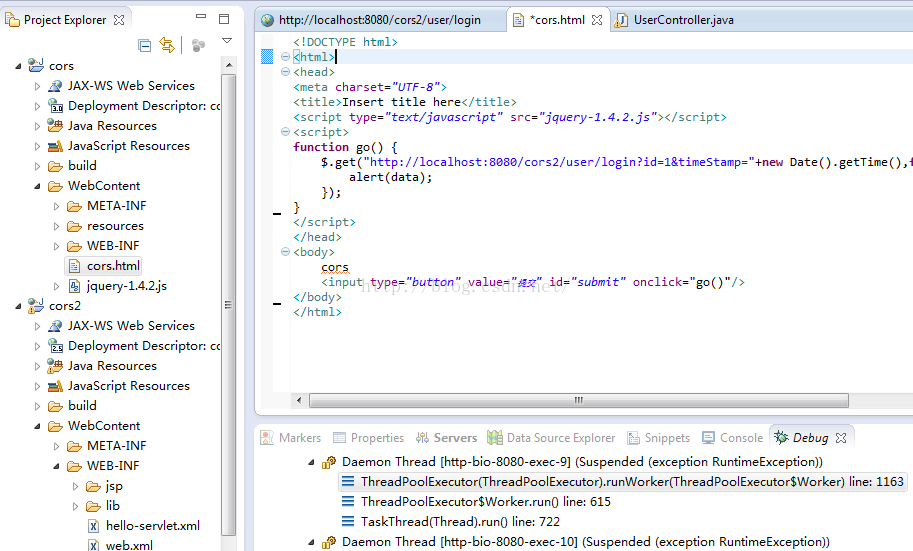Close the Debug view tab

pos(841,438)
